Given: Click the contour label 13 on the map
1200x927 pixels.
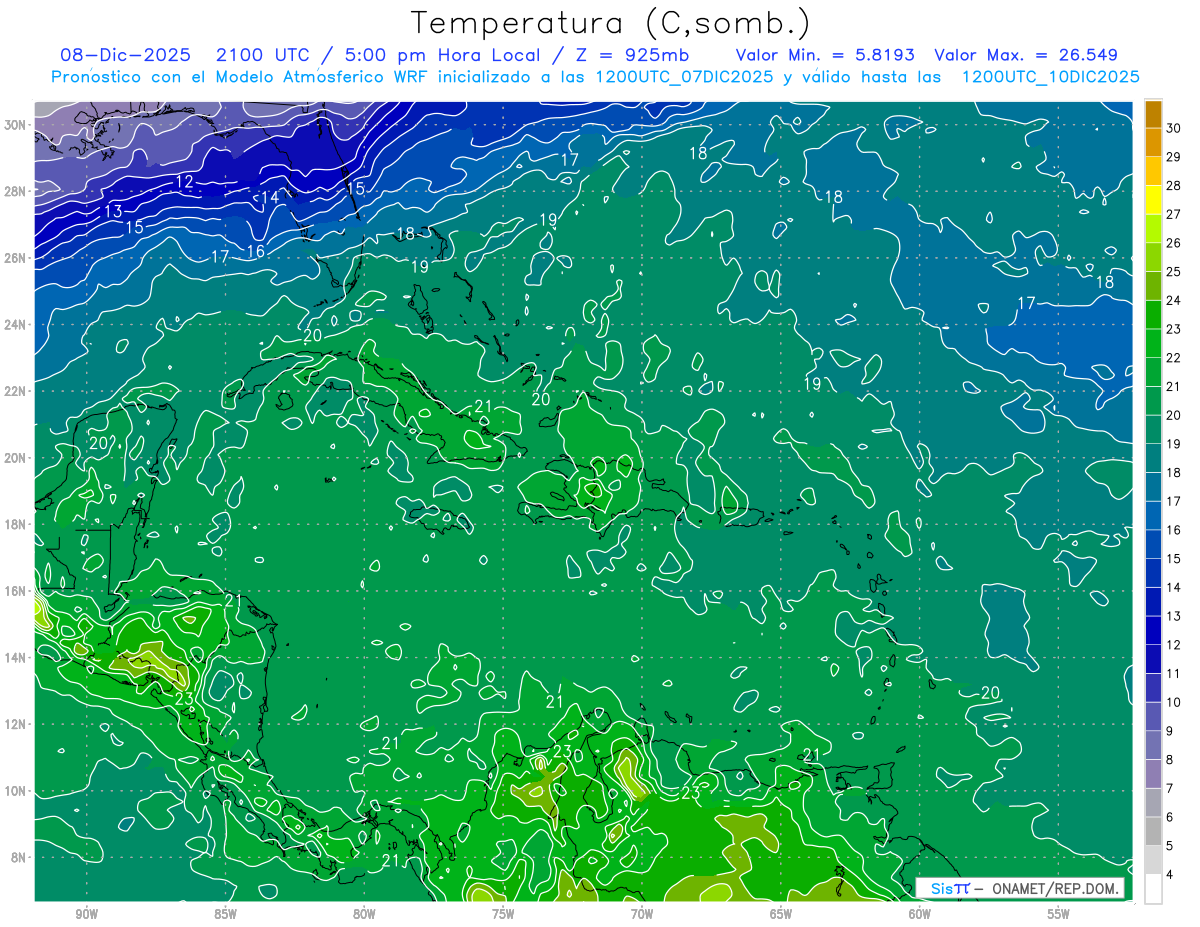Looking at the screenshot, I should click(x=113, y=211).
